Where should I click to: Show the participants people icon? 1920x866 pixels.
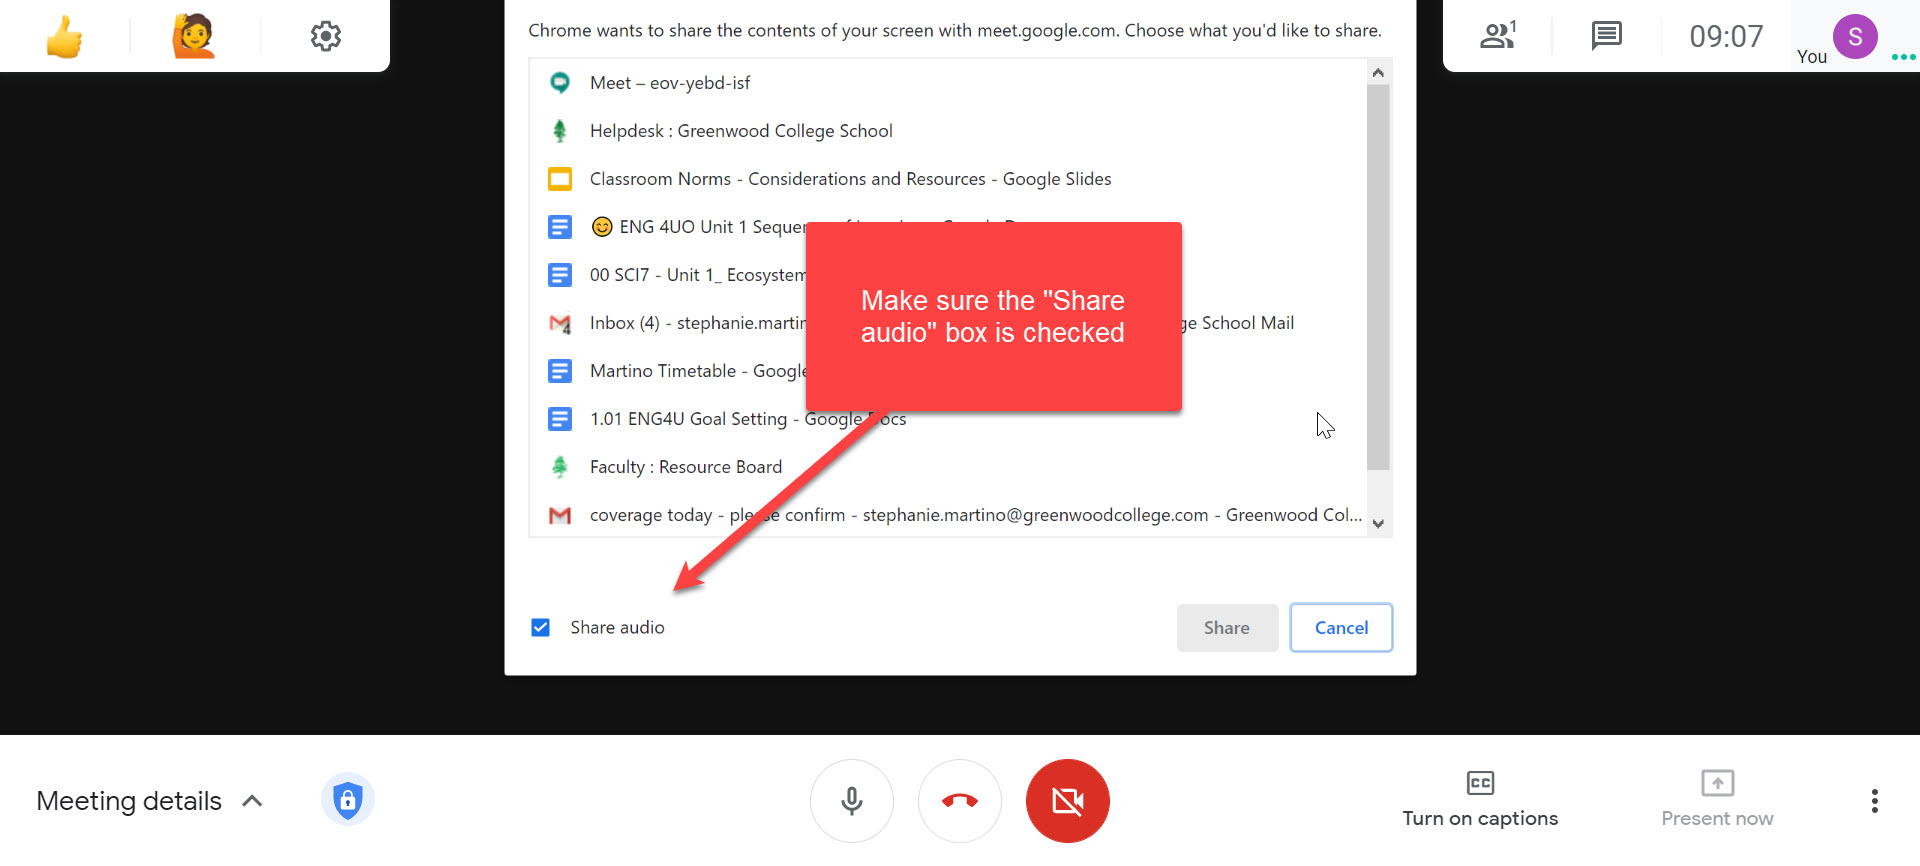click(x=1498, y=36)
